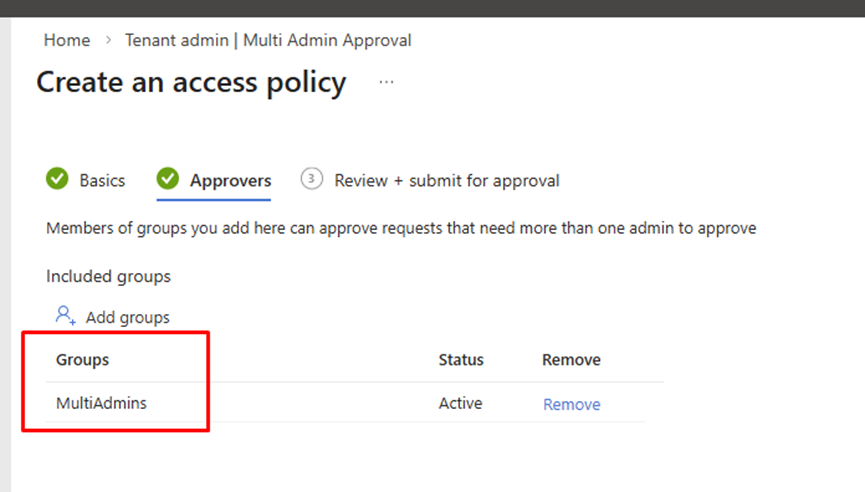
Task: Switch to the Basics tab label
Action: pos(102,181)
